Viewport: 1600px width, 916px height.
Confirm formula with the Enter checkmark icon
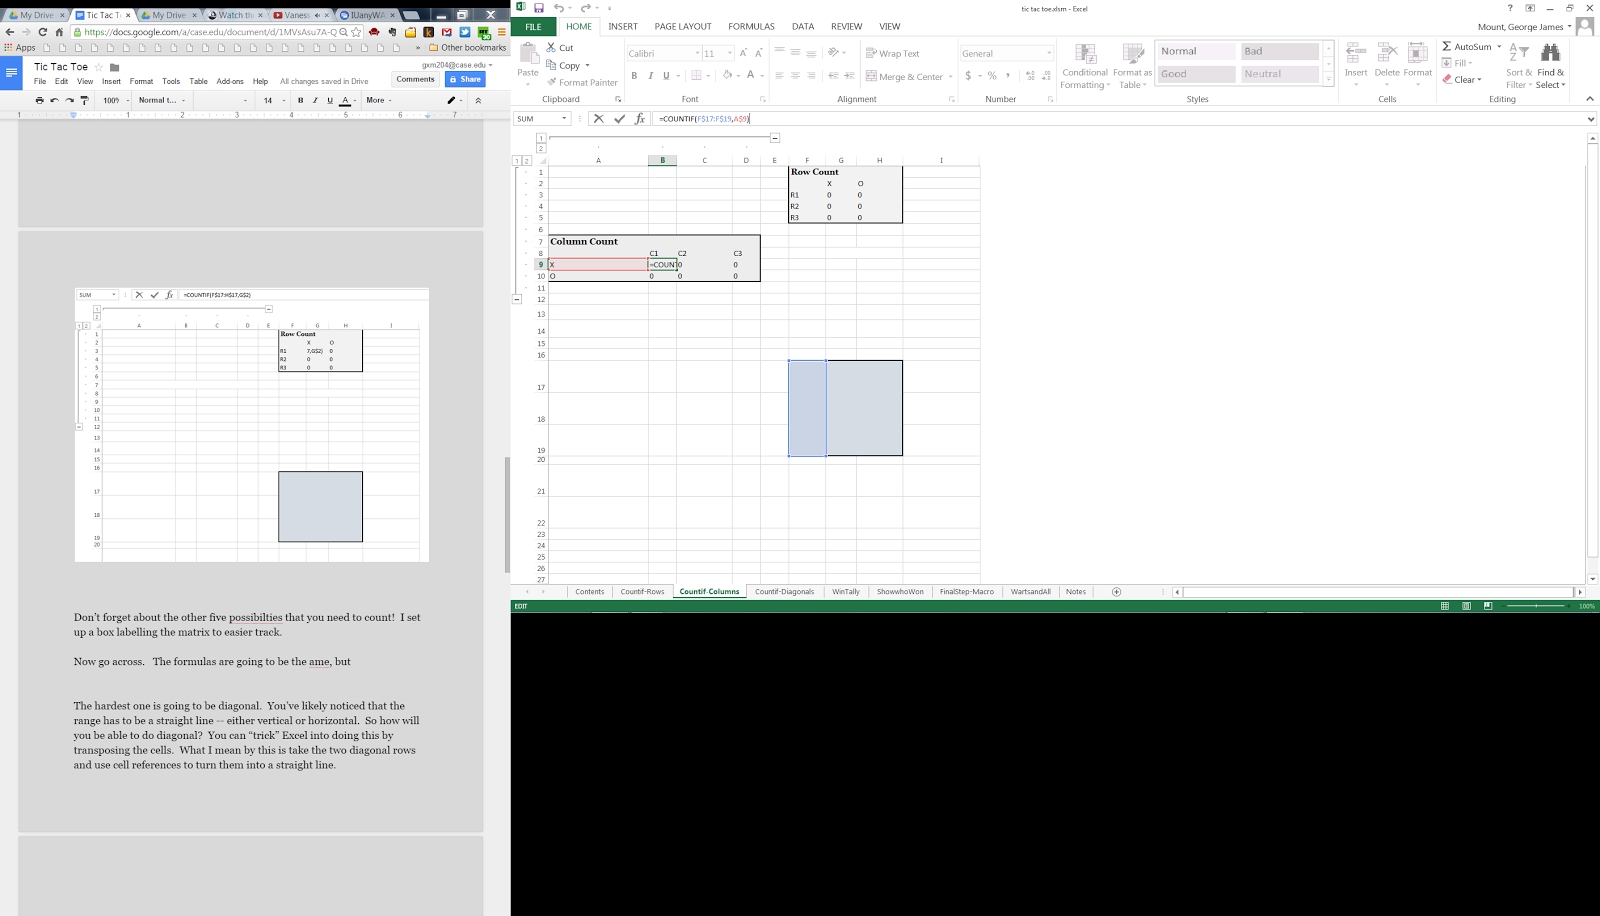click(619, 119)
